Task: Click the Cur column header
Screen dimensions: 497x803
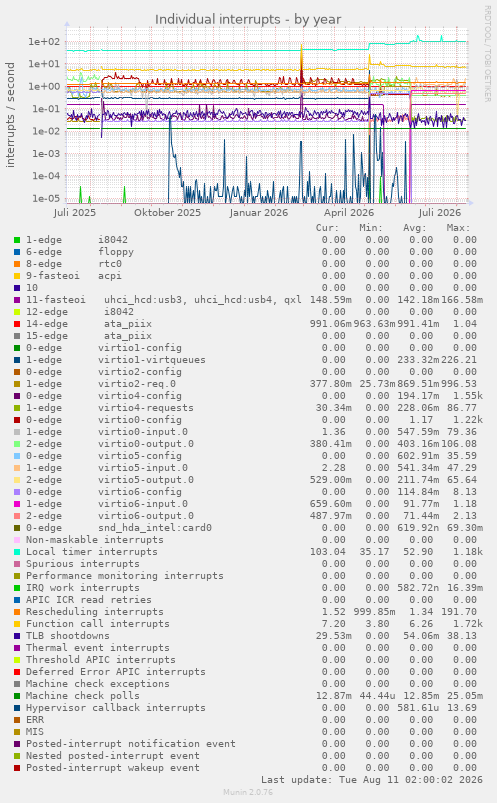Action: click(327, 228)
